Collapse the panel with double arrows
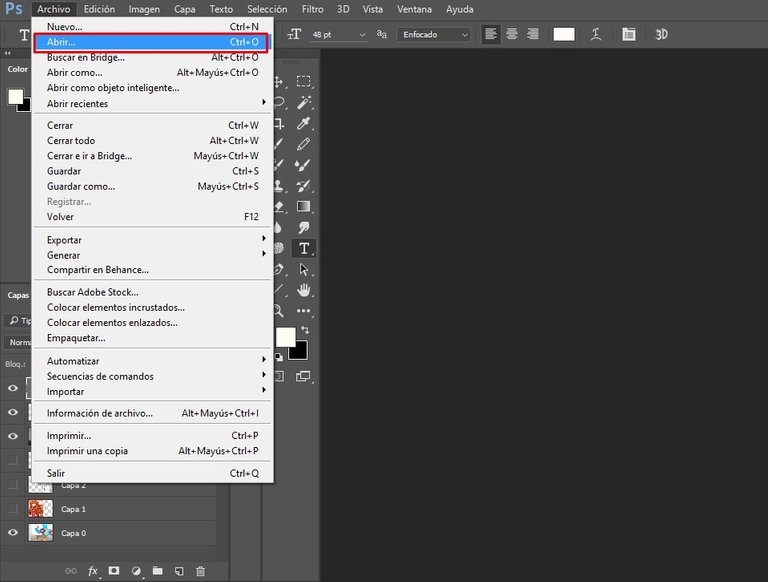Viewport: 768px width, 582px height. pos(7,53)
